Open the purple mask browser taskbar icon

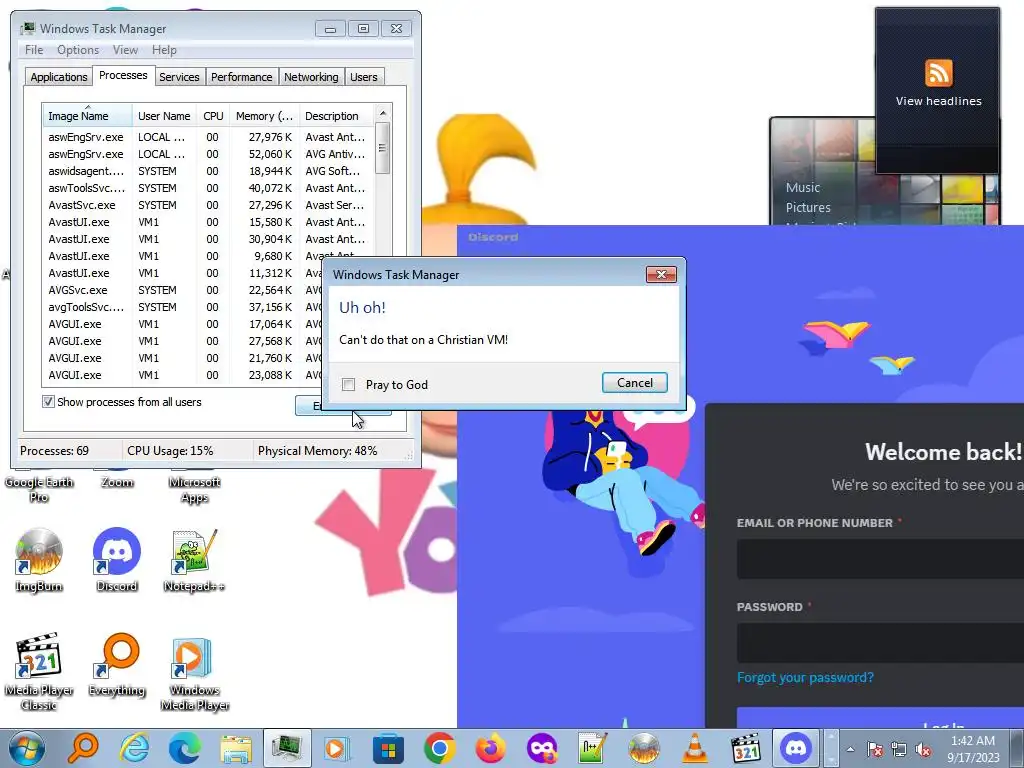[x=541, y=748]
